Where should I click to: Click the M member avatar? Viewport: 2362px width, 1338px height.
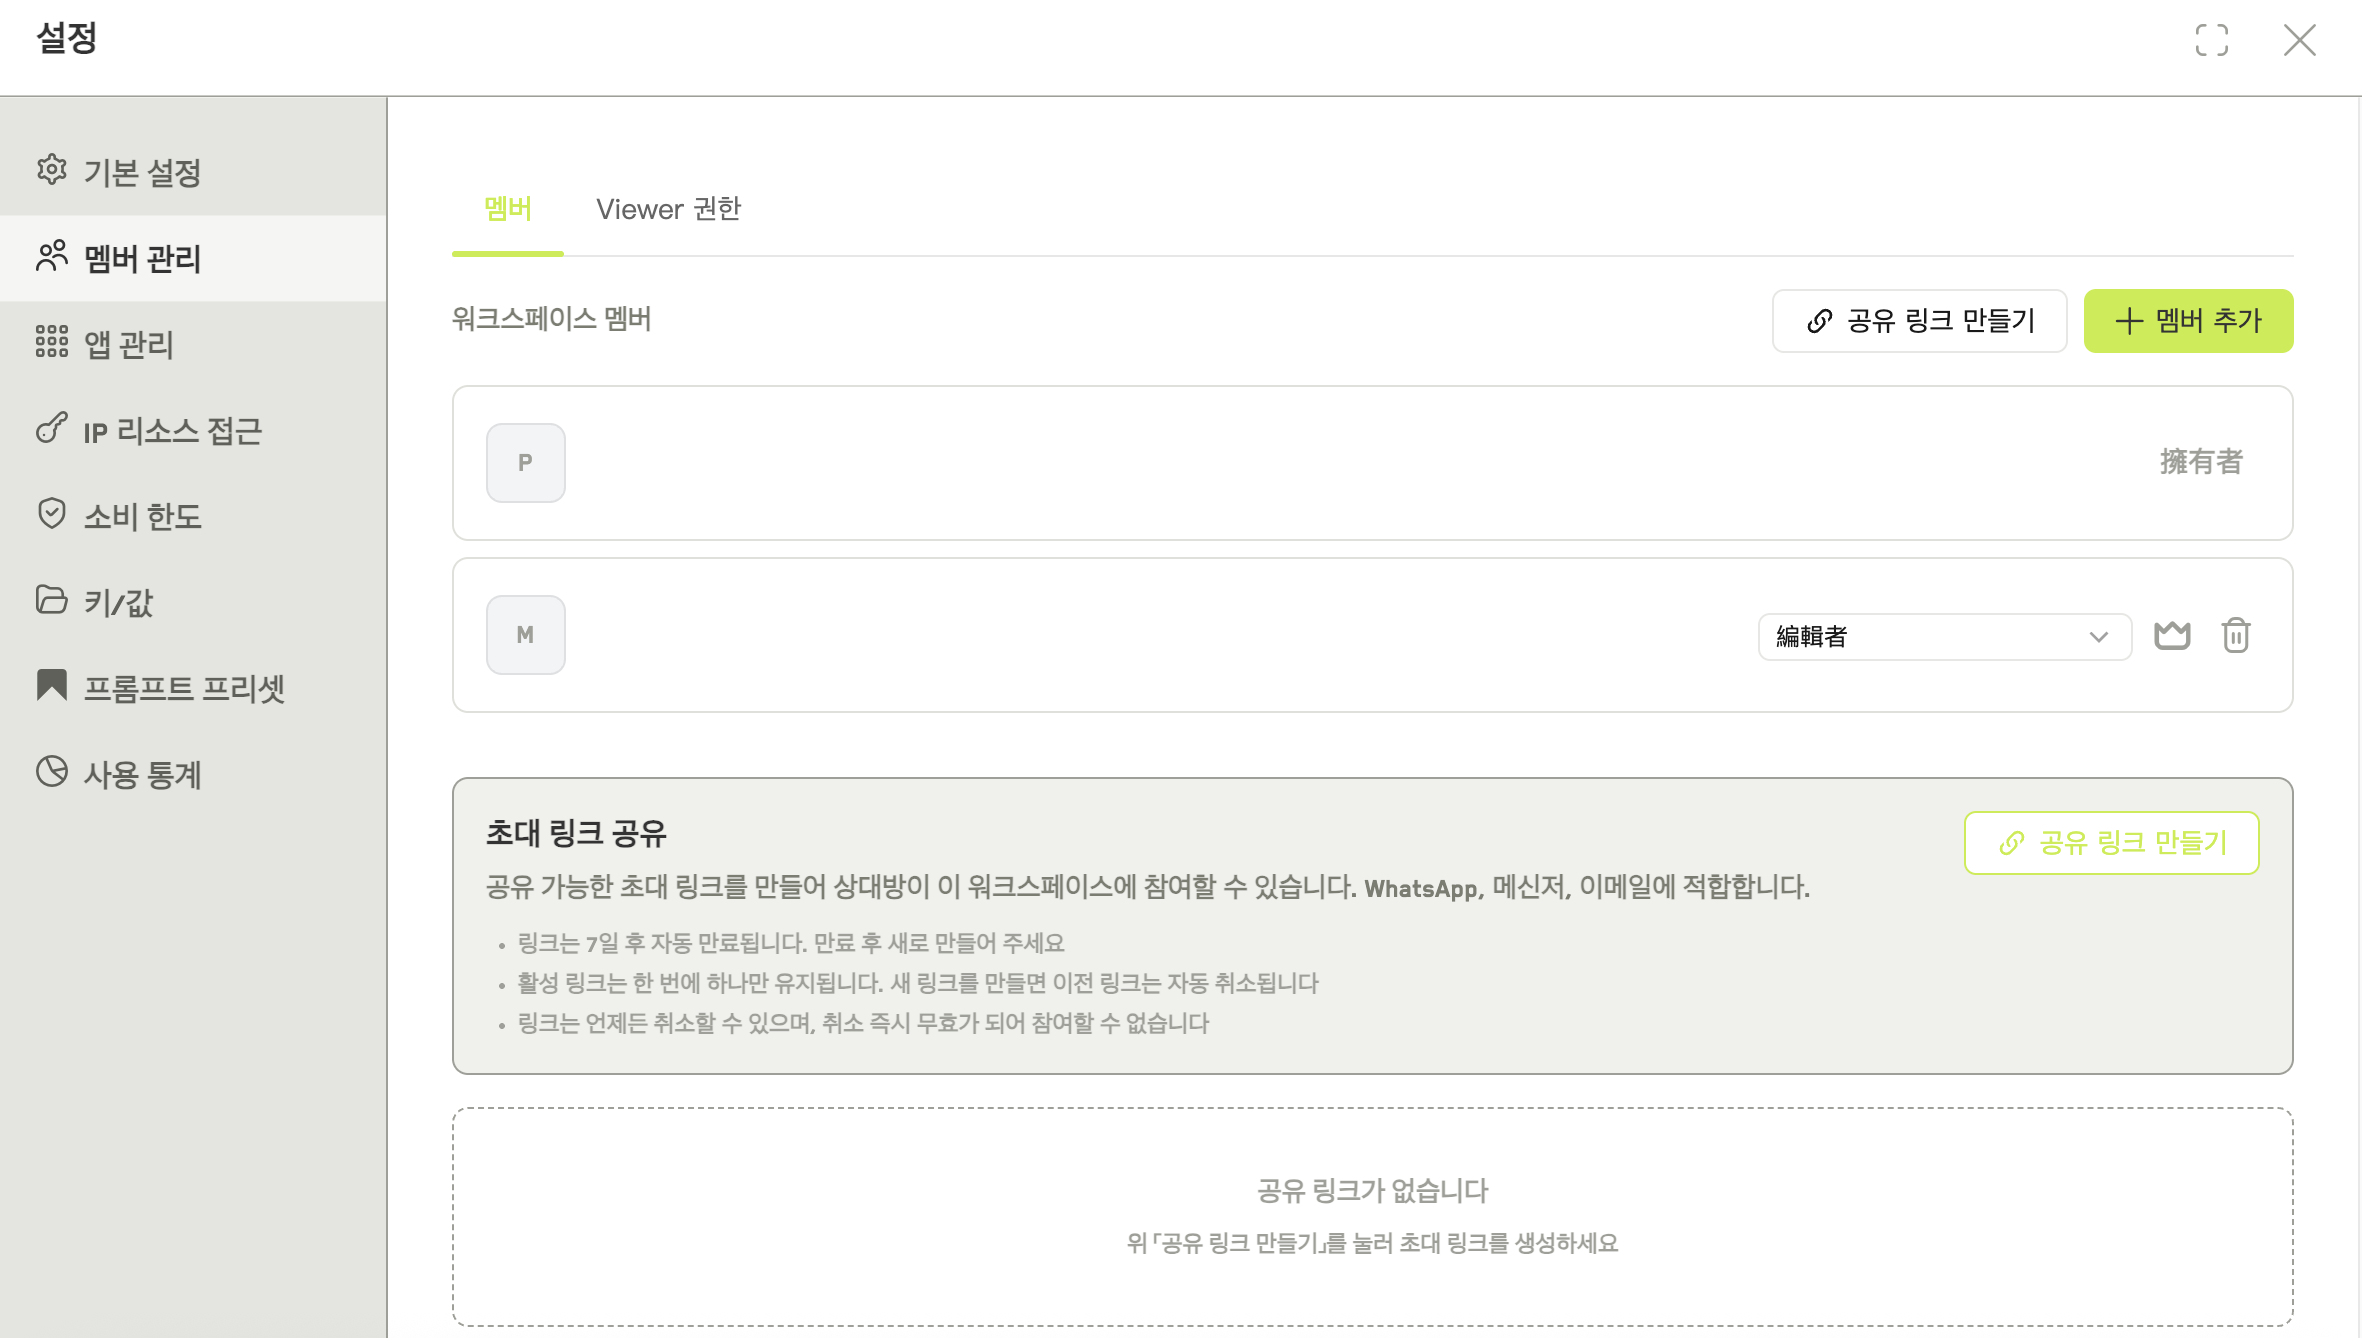click(526, 635)
